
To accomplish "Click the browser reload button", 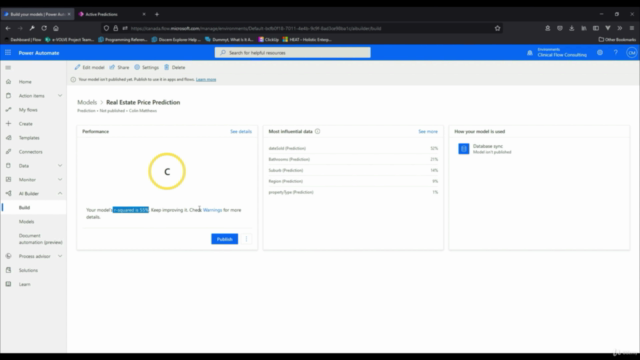I will [x=44, y=28].
